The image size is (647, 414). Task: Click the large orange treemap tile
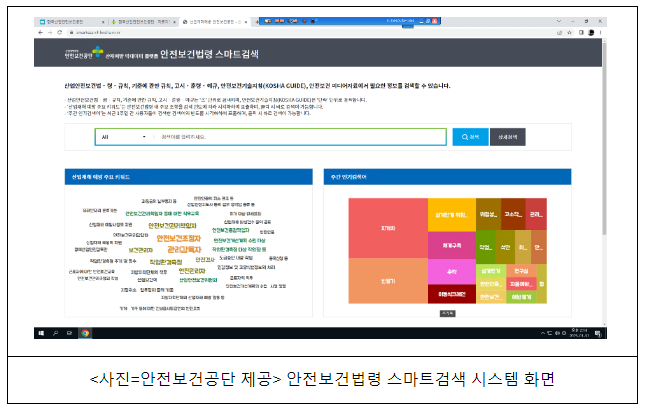pos(388,281)
